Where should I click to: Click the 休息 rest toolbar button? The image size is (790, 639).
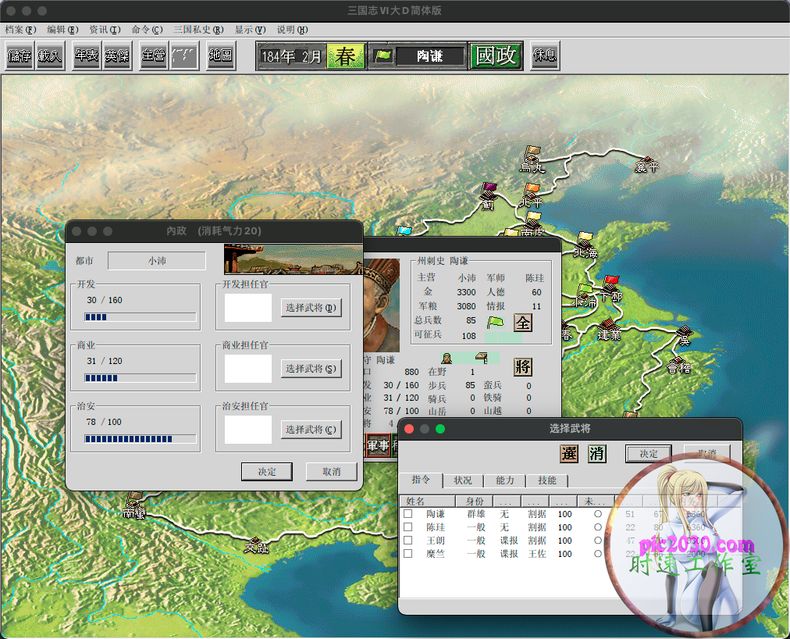click(545, 55)
